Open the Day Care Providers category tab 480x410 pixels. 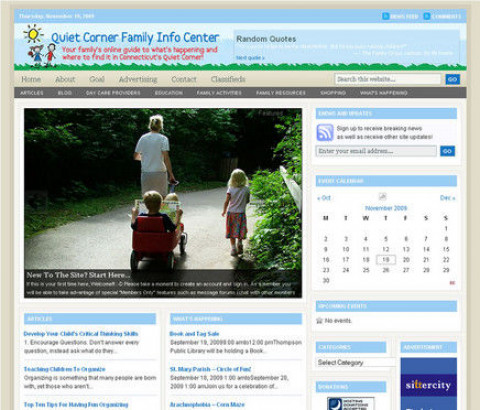(113, 93)
